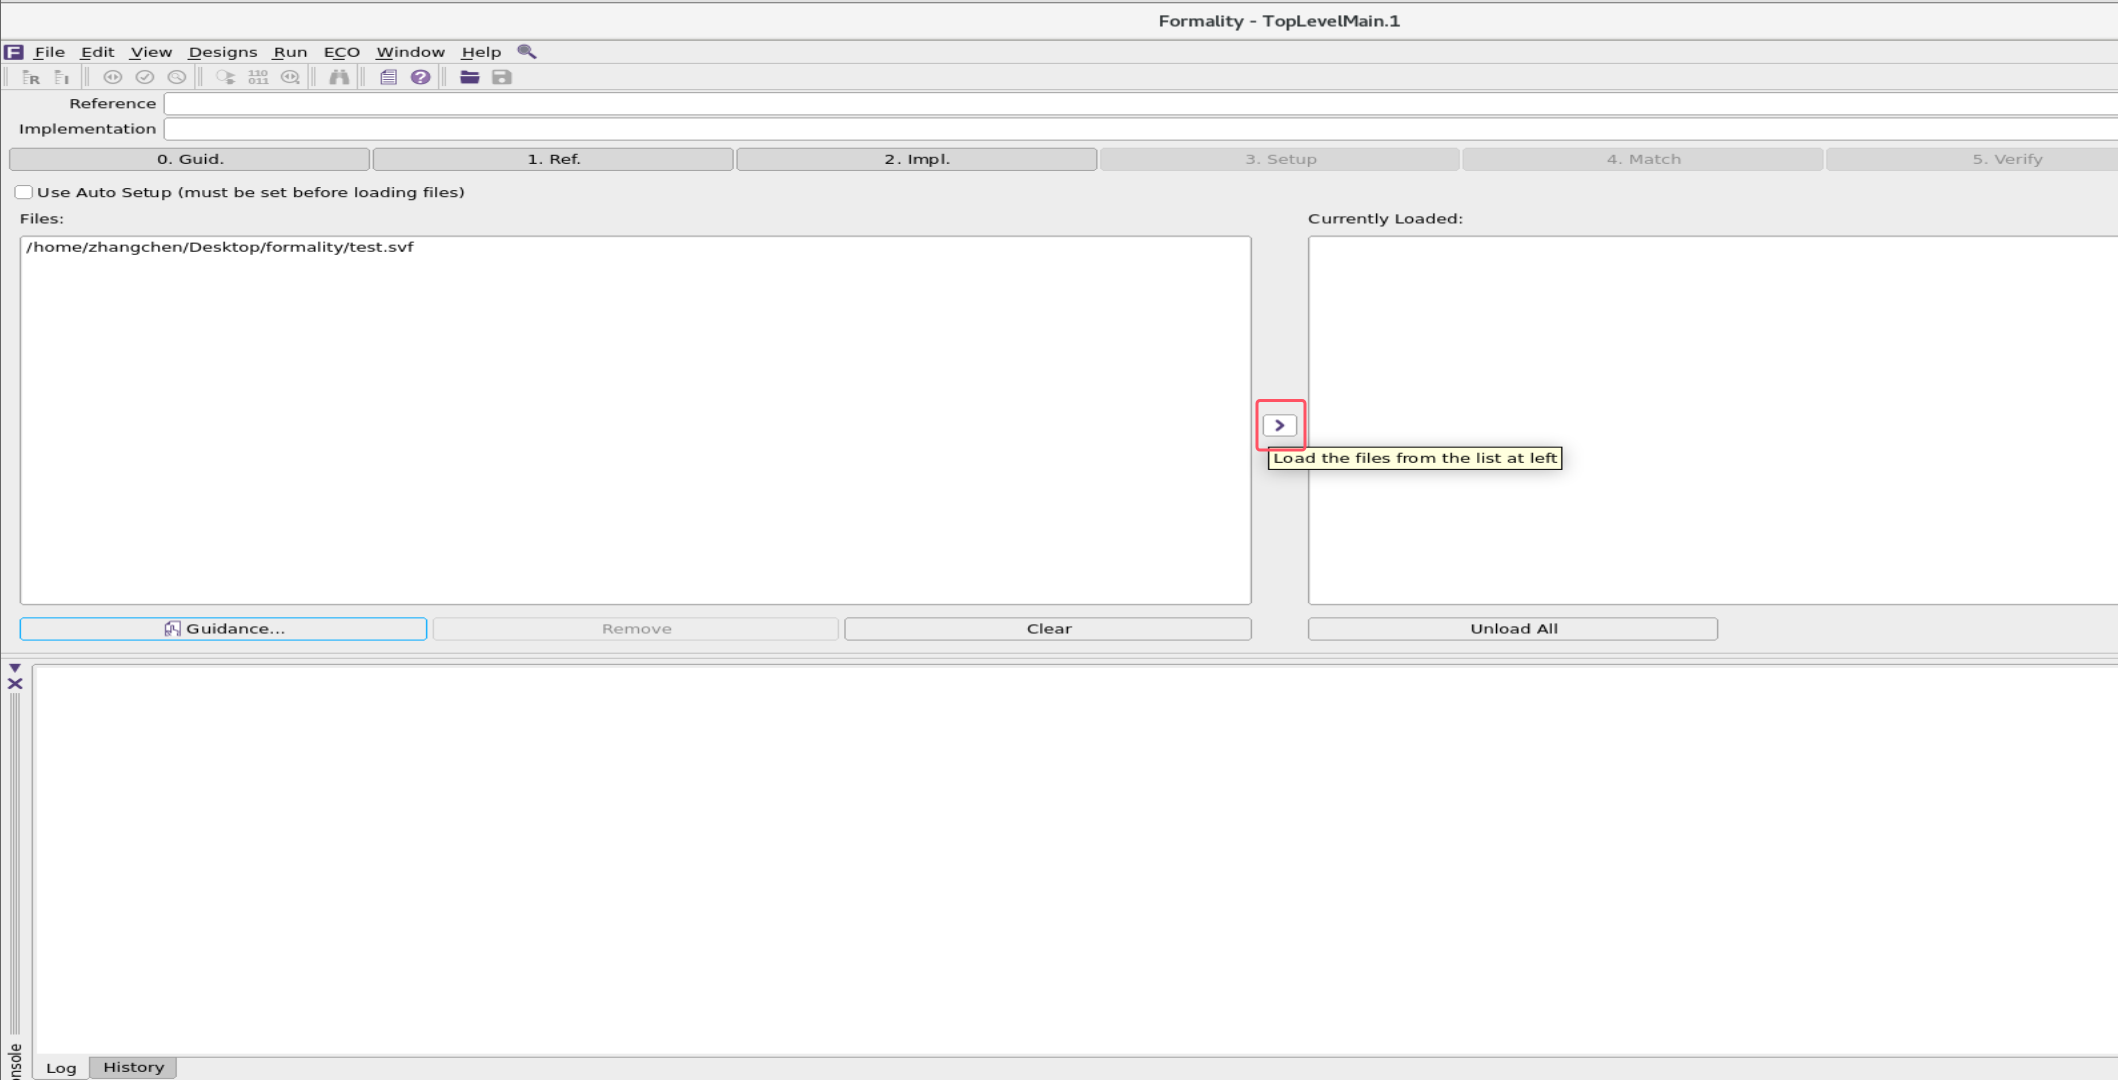This screenshot has height=1080, width=2118.
Task: Click Unload All under Currently Loaded
Action: pyautogui.click(x=1513, y=629)
